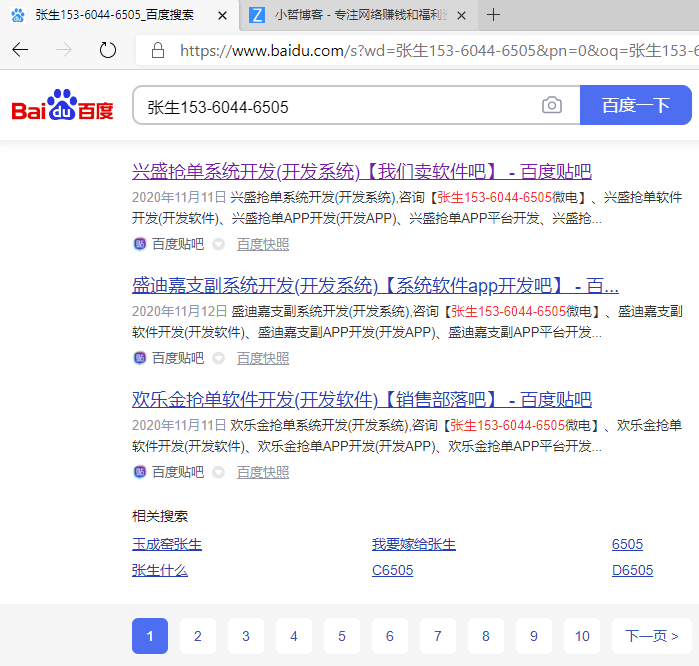Screen dimensions: 699x666
Task: Click related search 玉成窑张生
Action: (167, 544)
